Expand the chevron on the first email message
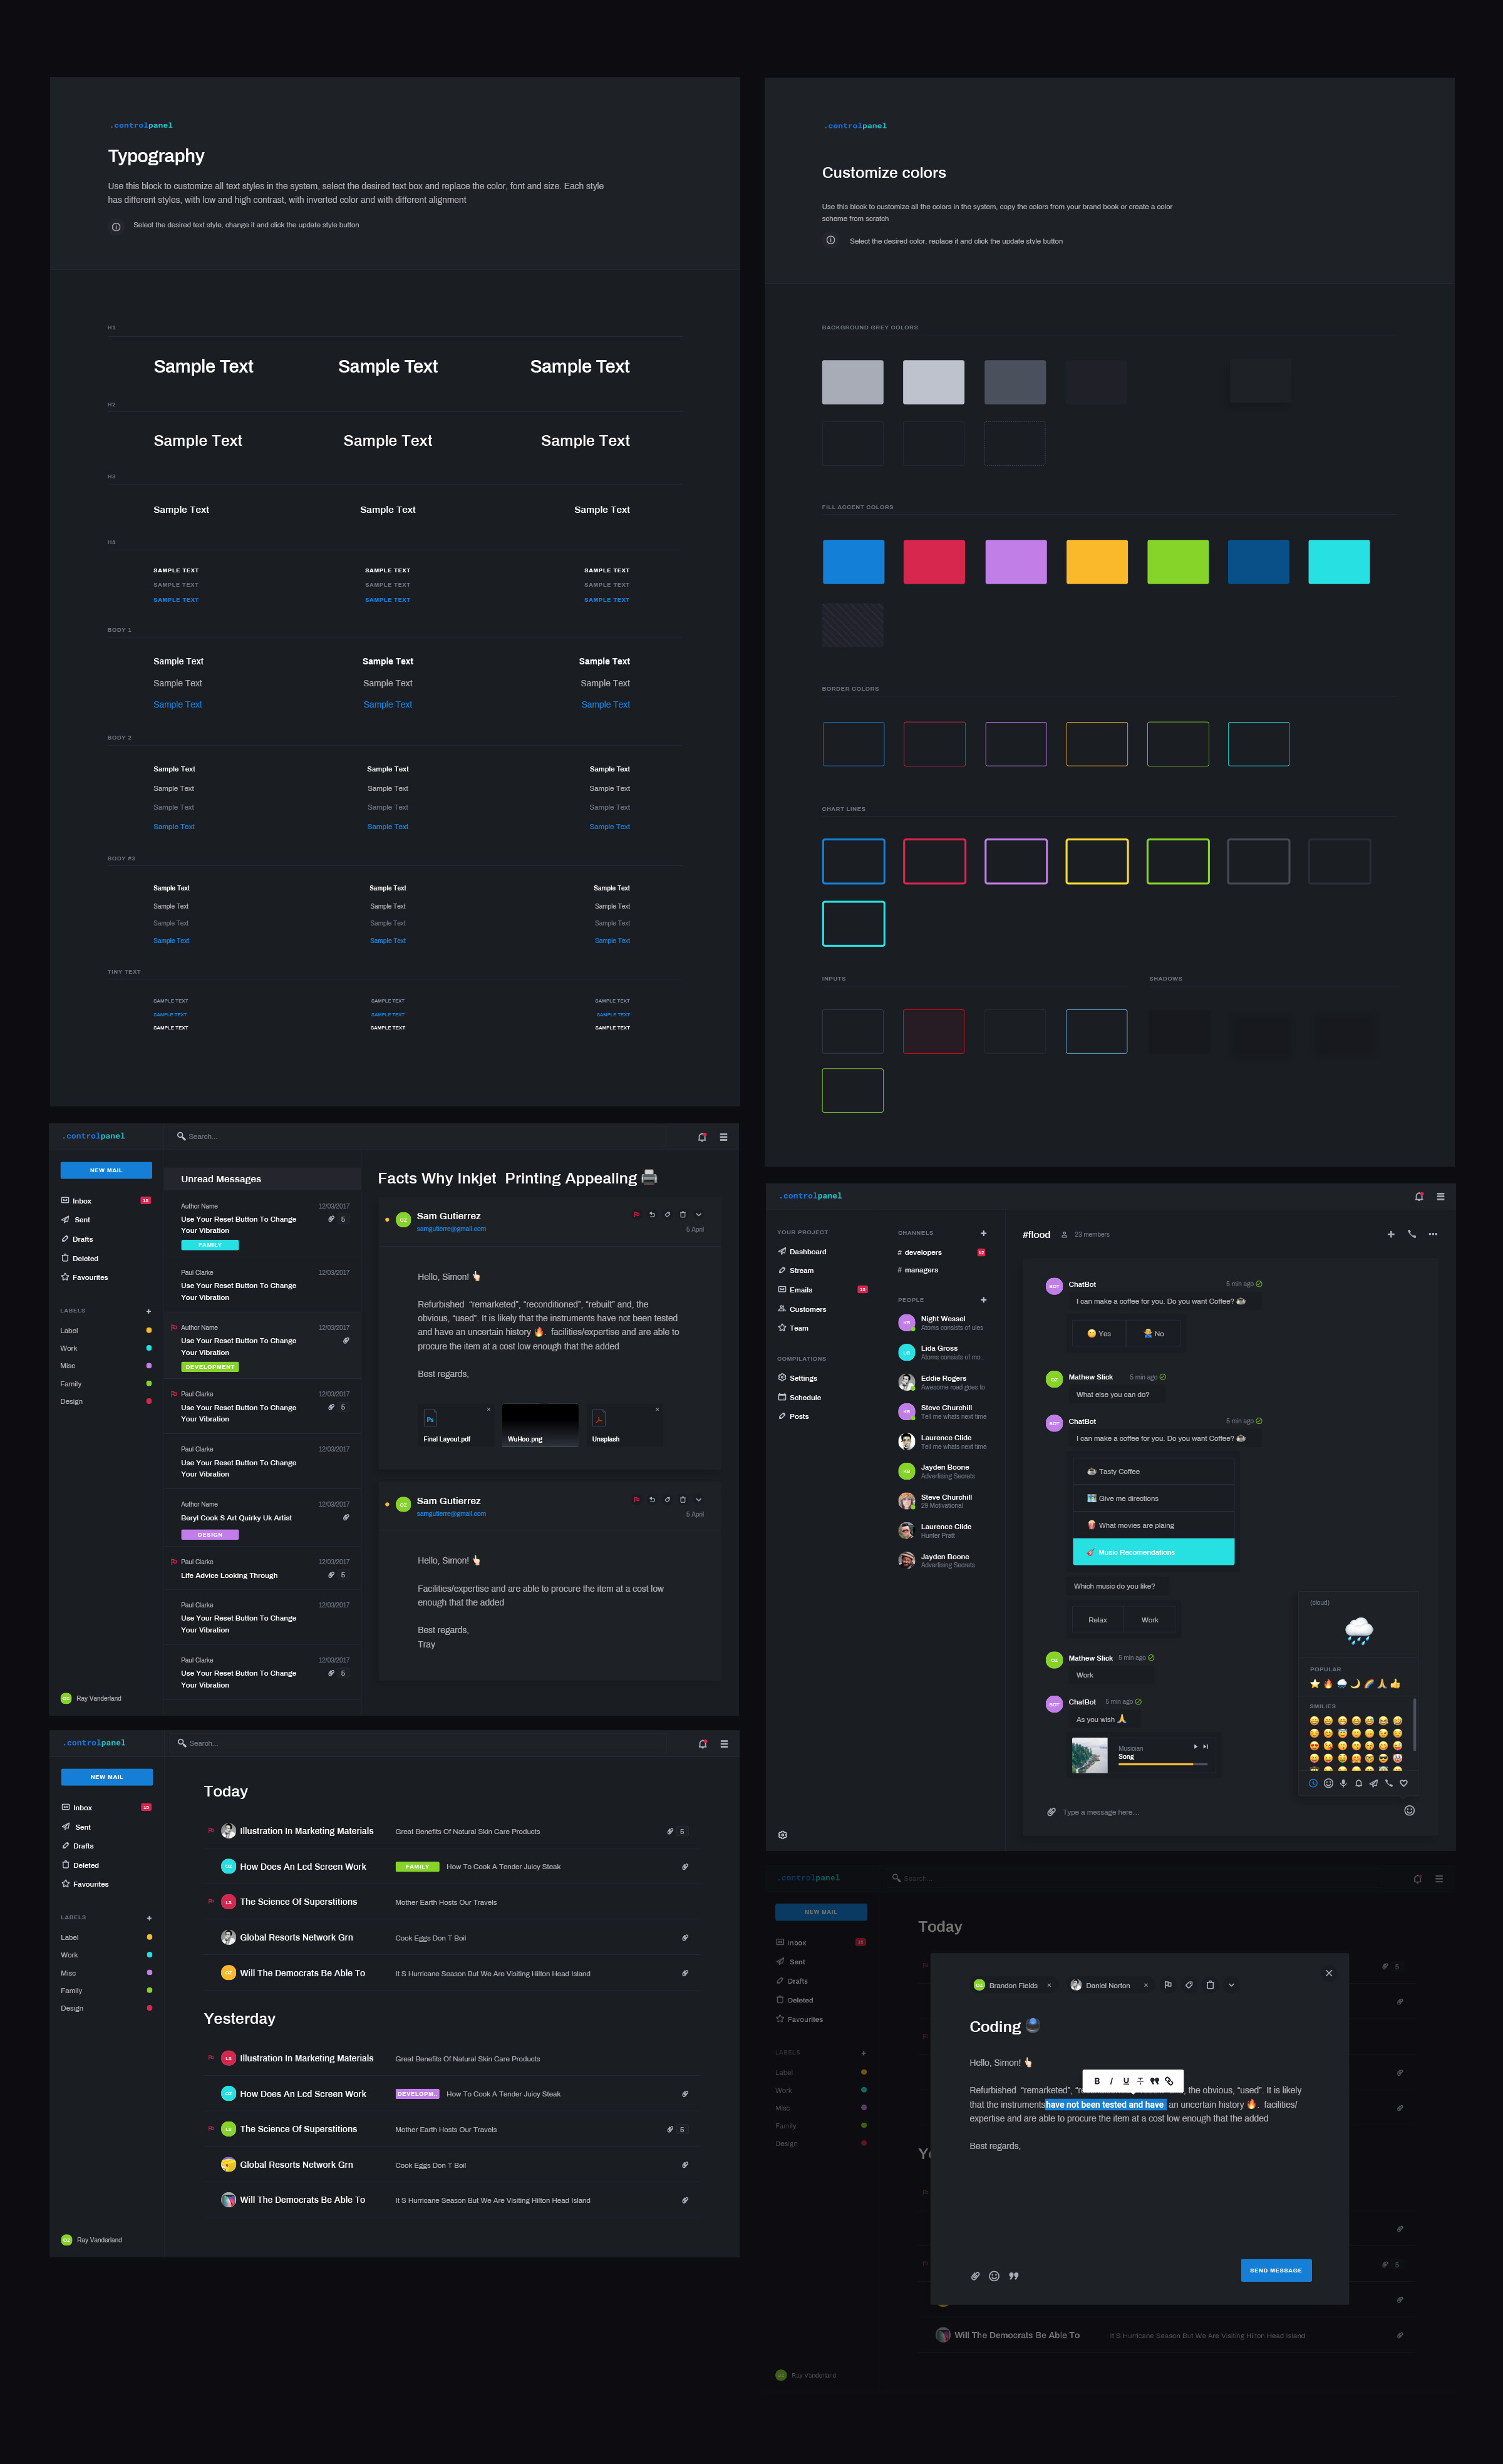 pos(698,1213)
